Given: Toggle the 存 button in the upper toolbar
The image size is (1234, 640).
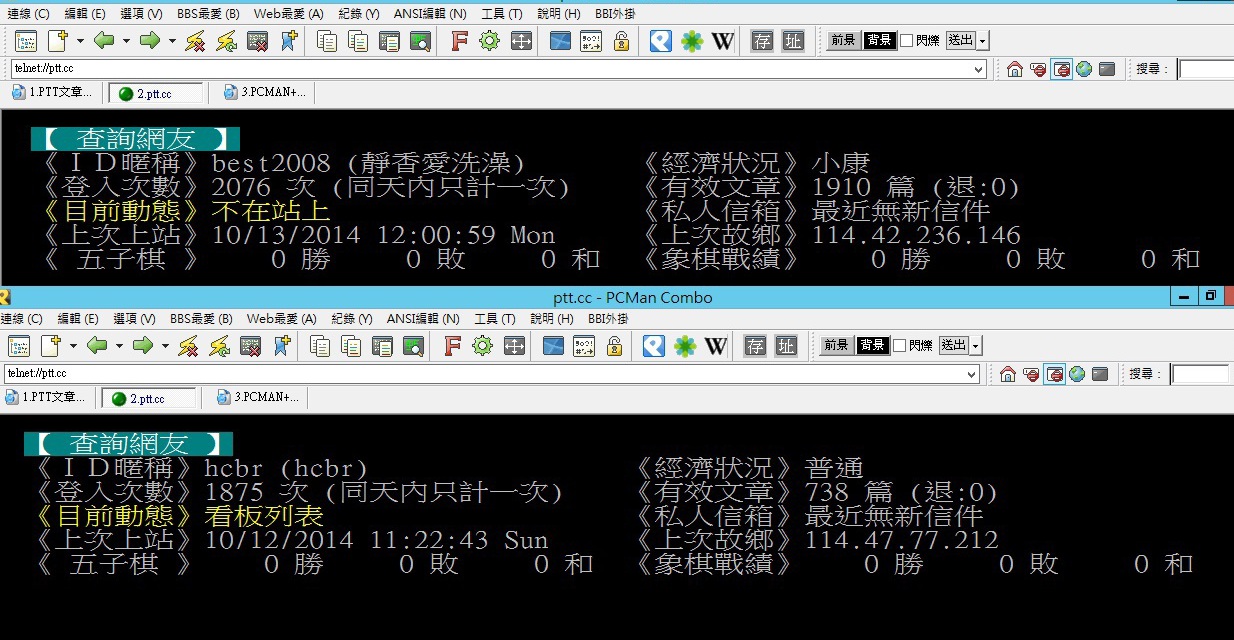Looking at the screenshot, I should [762, 41].
